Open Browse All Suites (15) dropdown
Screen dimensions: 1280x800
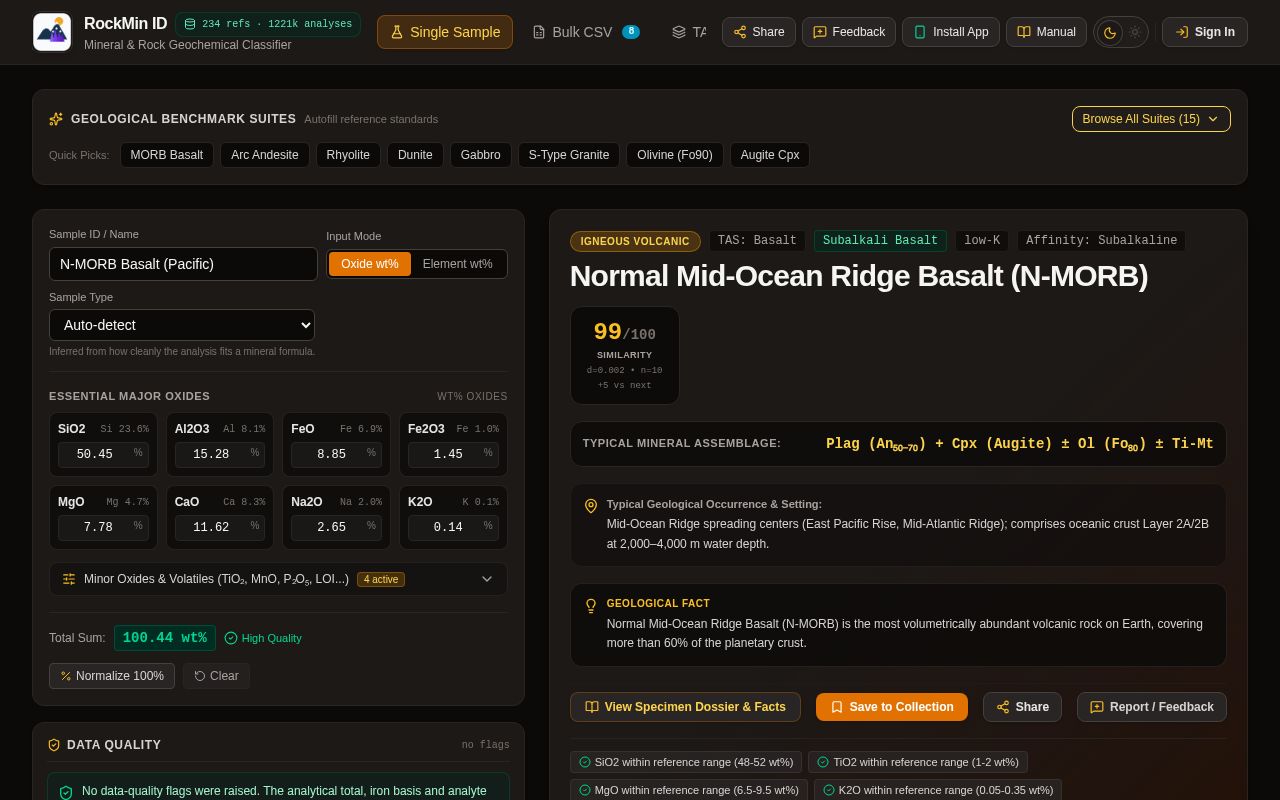(1151, 119)
